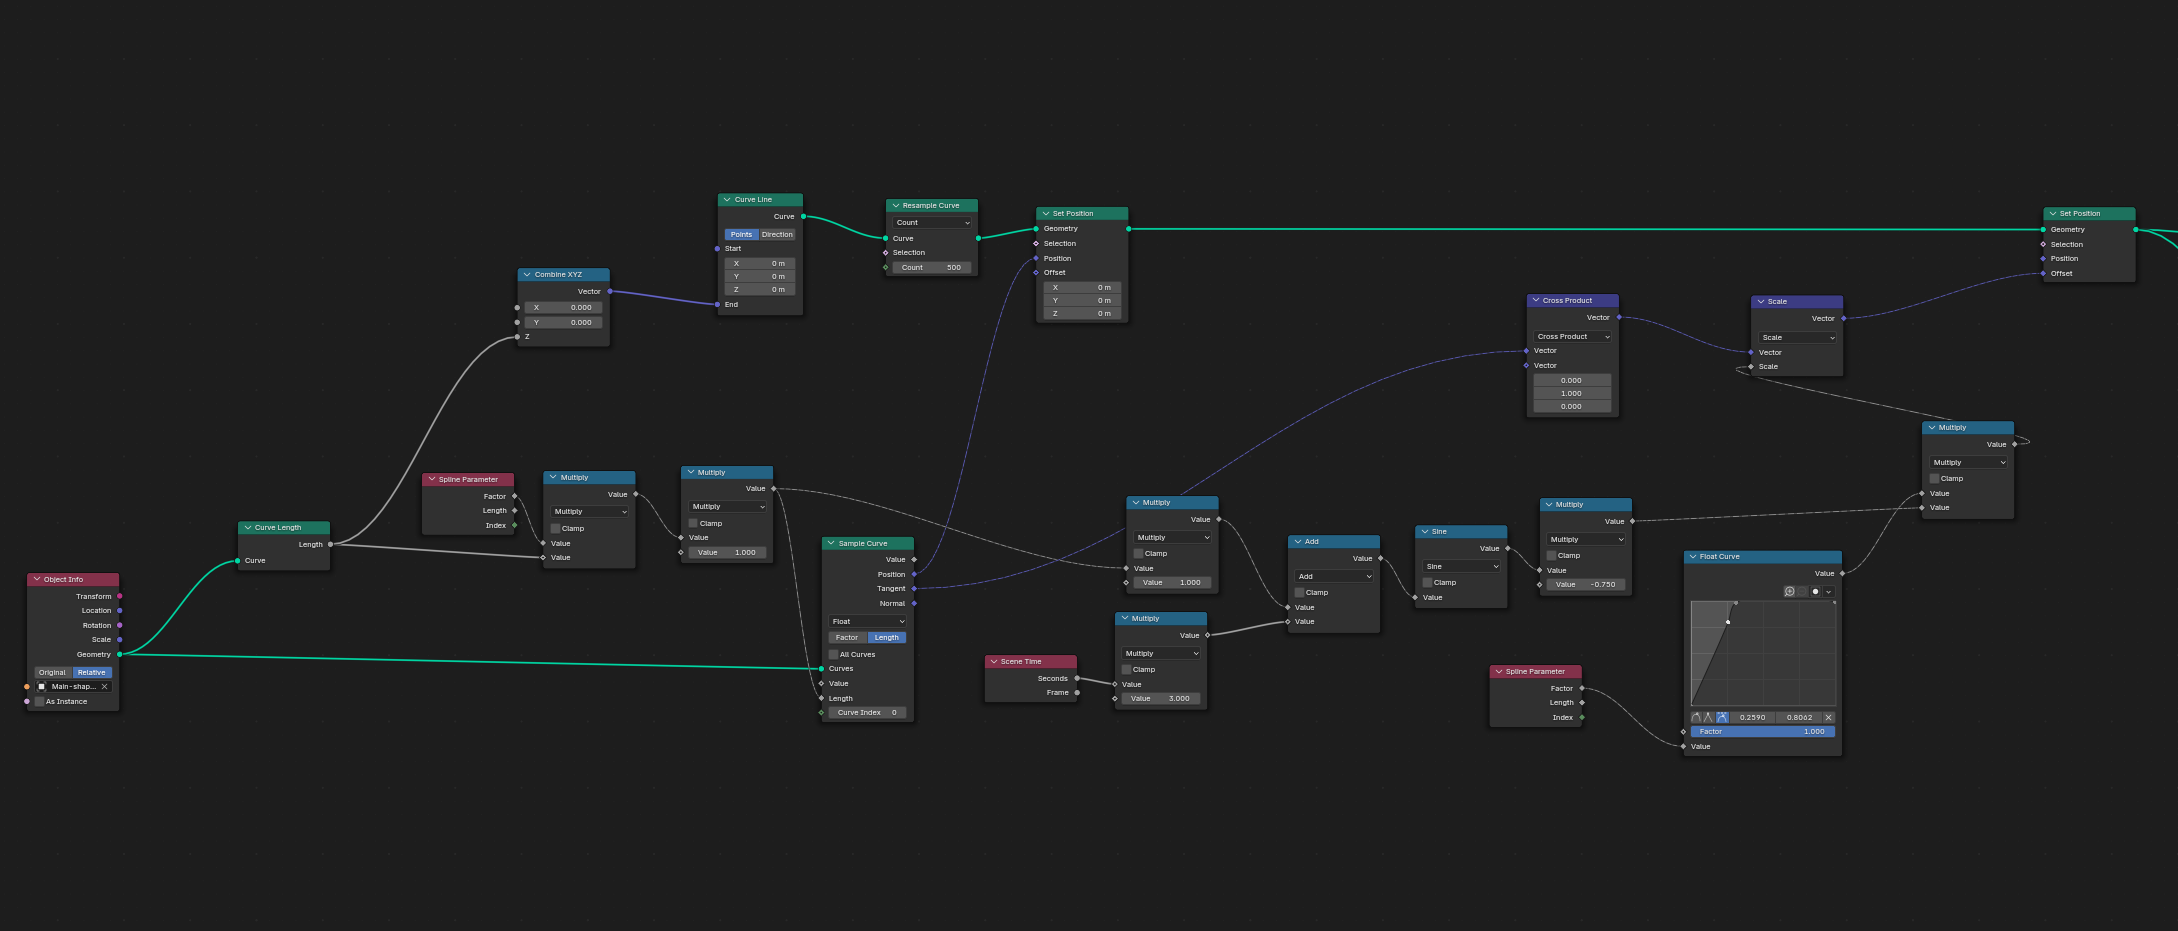Switch Sample Curve mode to Factor

[847, 637]
